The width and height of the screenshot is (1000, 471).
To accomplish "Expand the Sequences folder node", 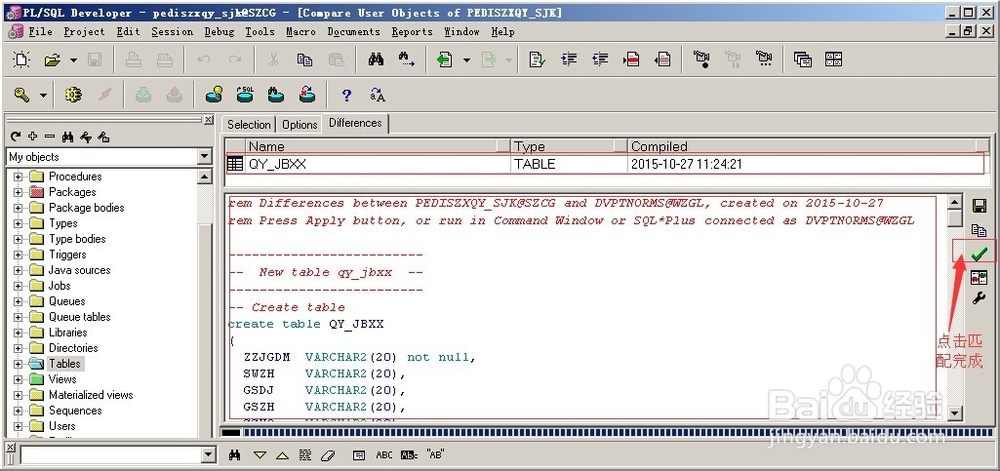I will pyautogui.click(x=18, y=410).
